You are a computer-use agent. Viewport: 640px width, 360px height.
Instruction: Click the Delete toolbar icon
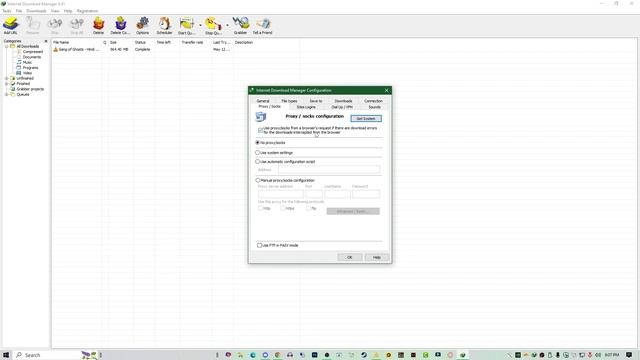pyautogui.click(x=98, y=25)
